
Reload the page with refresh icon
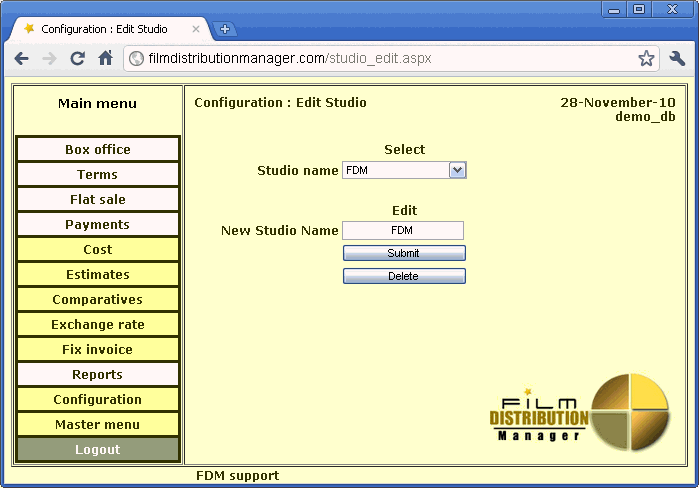pyautogui.click(x=77, y=59)
